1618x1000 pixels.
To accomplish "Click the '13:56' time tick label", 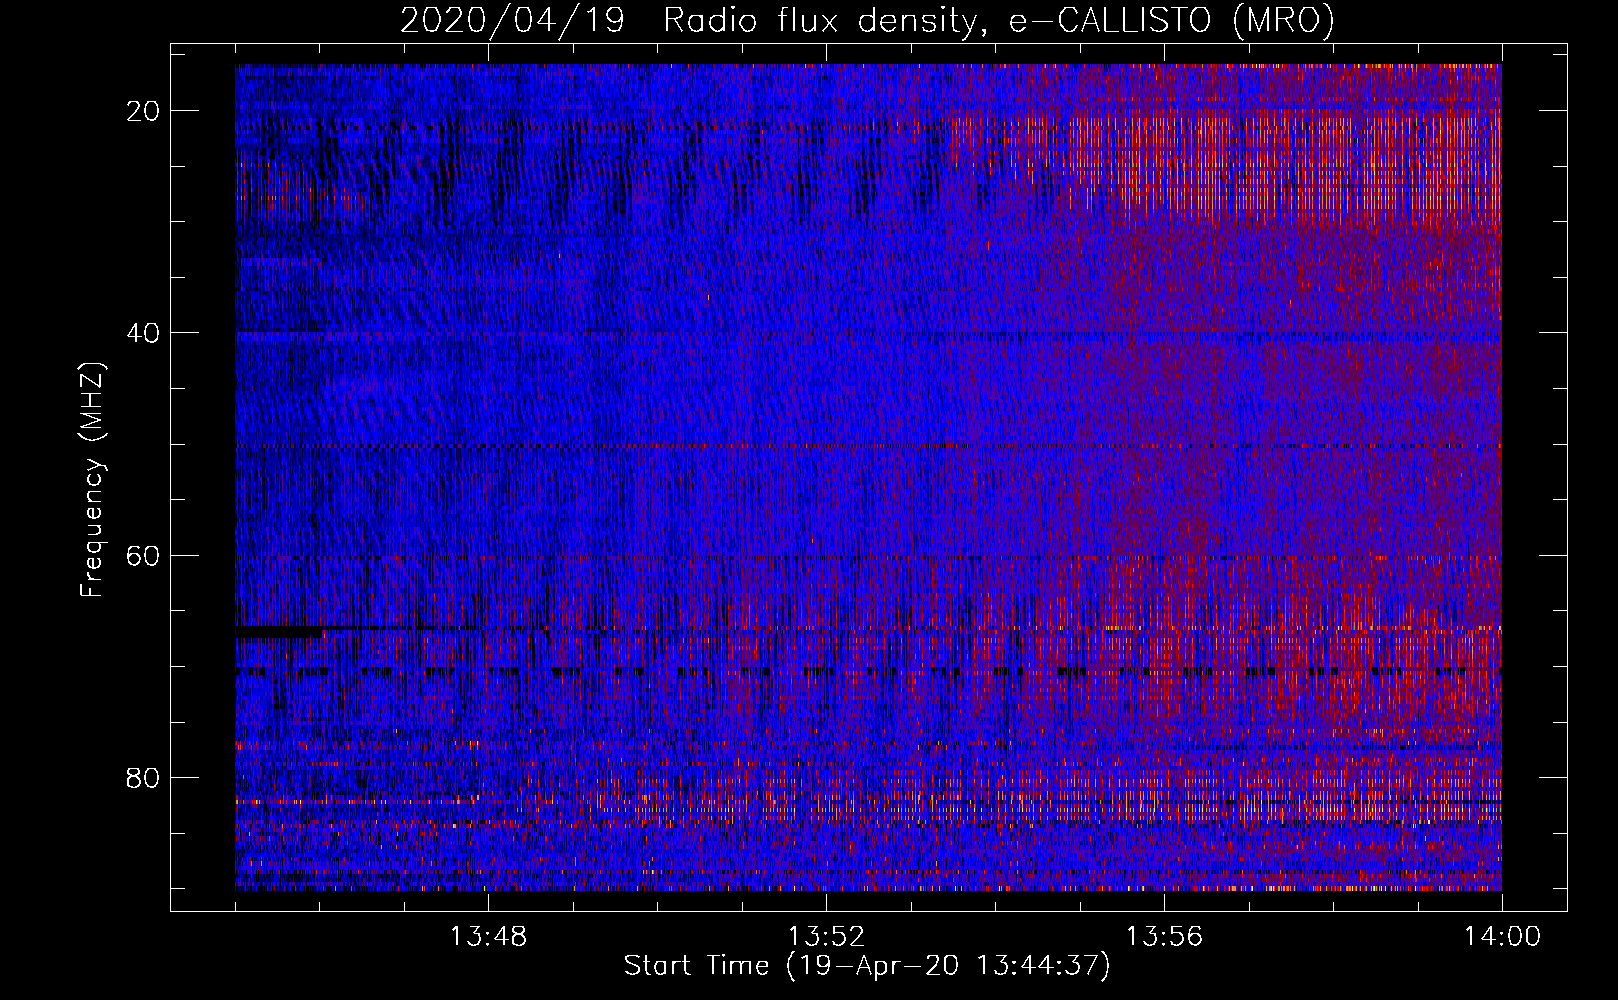I will pos(1164,937).
